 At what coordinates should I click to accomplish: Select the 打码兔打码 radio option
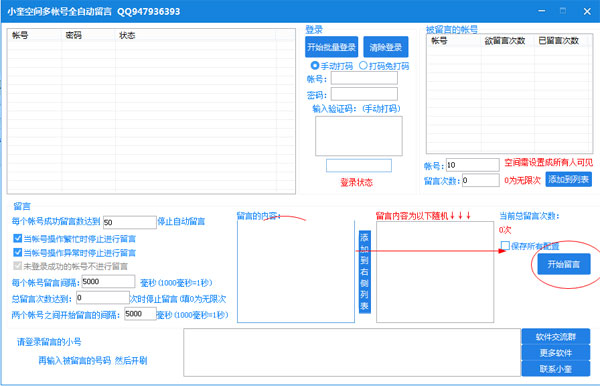point(363,65)
